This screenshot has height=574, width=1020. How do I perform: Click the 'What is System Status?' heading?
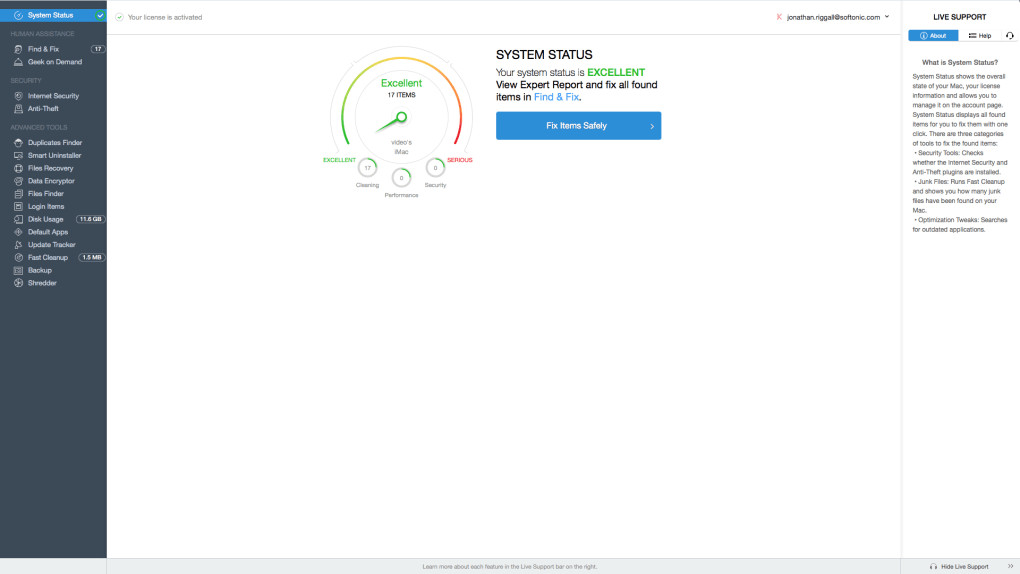[960, 62]
